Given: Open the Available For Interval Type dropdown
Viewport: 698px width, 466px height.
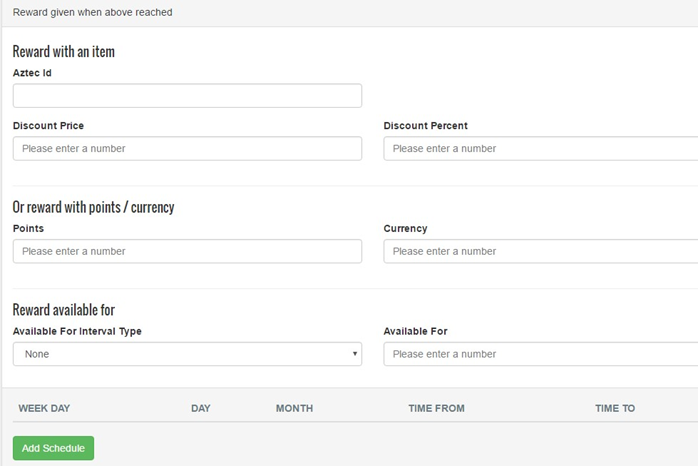Looking at the screenshot, I should pyautogui.click(x=187, y=354).
